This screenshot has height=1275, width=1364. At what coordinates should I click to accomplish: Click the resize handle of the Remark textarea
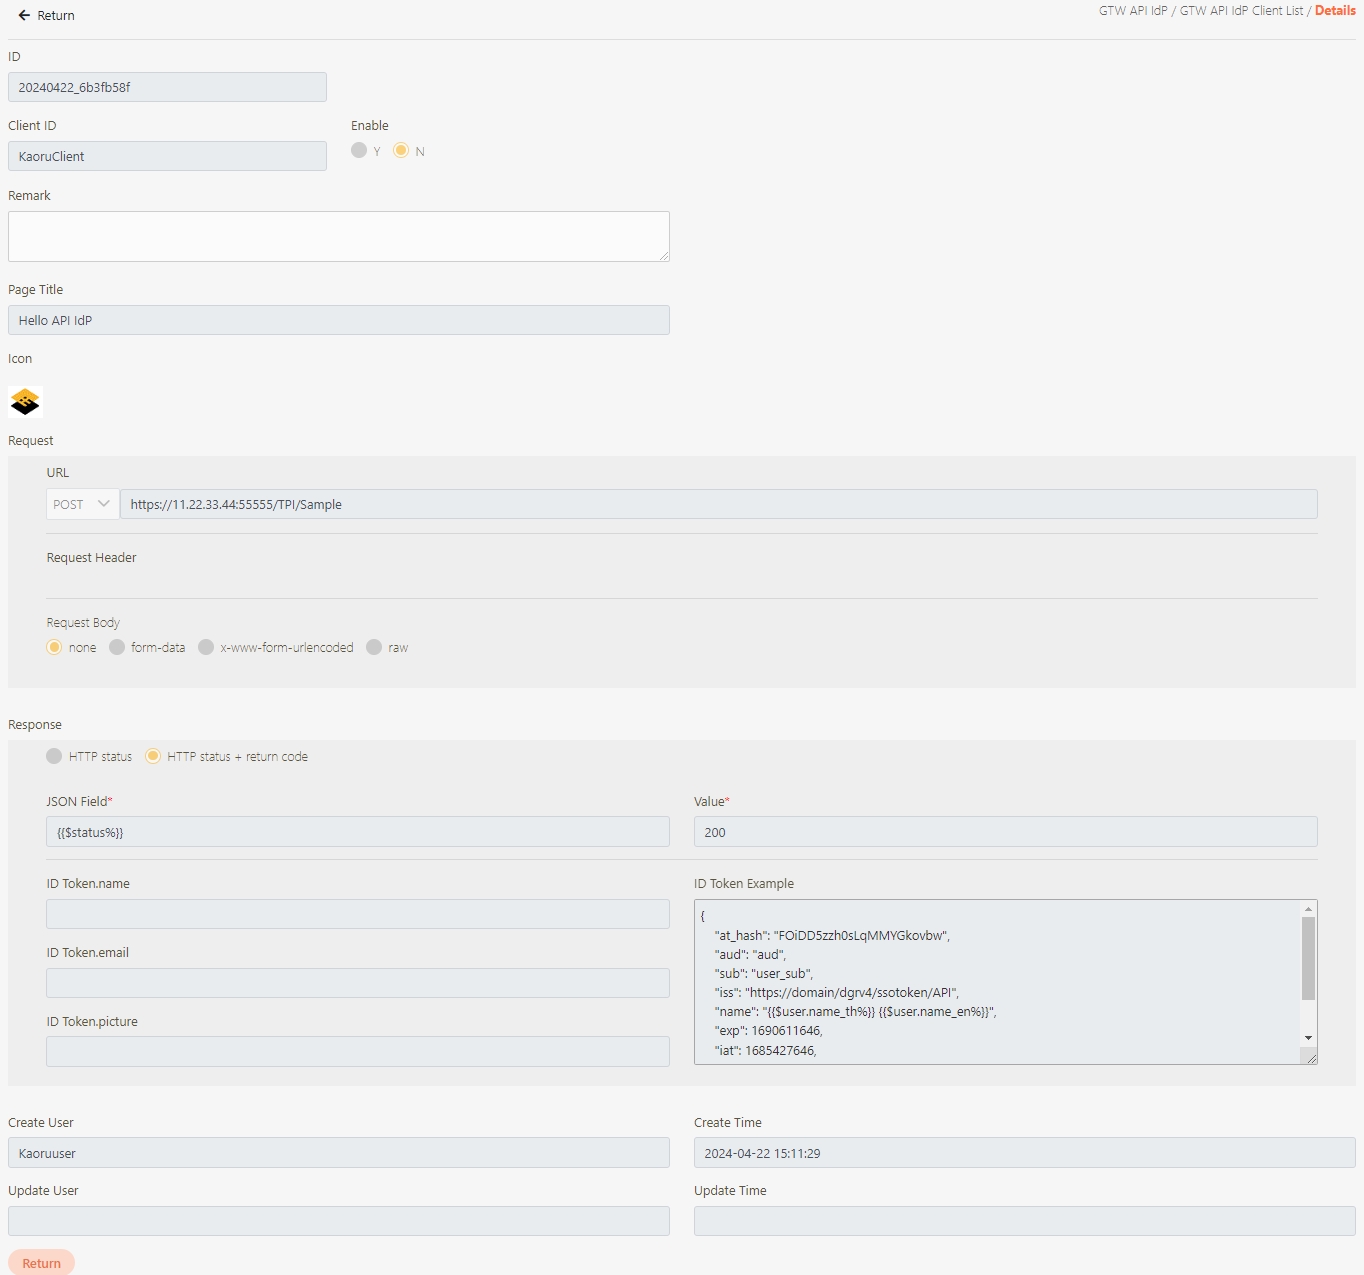click(x=663, y=256)
